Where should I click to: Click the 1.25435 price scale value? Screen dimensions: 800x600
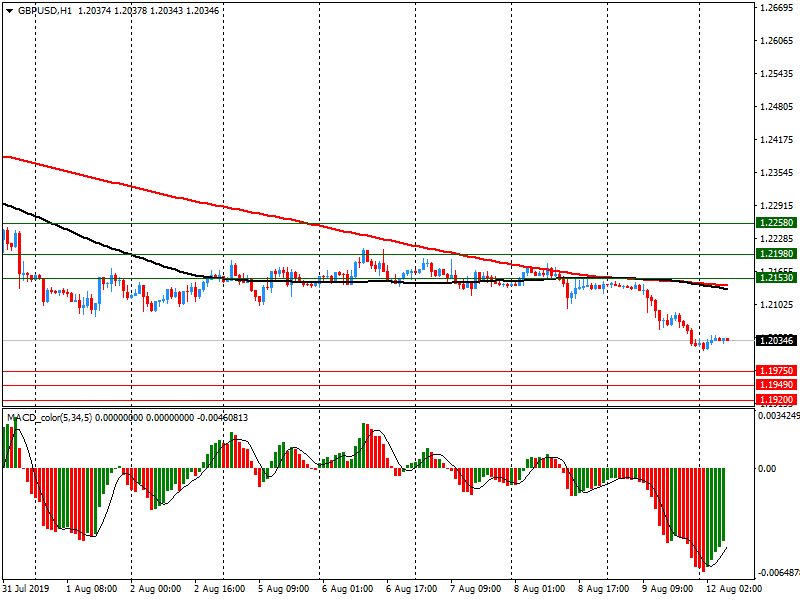click(777, 73)
